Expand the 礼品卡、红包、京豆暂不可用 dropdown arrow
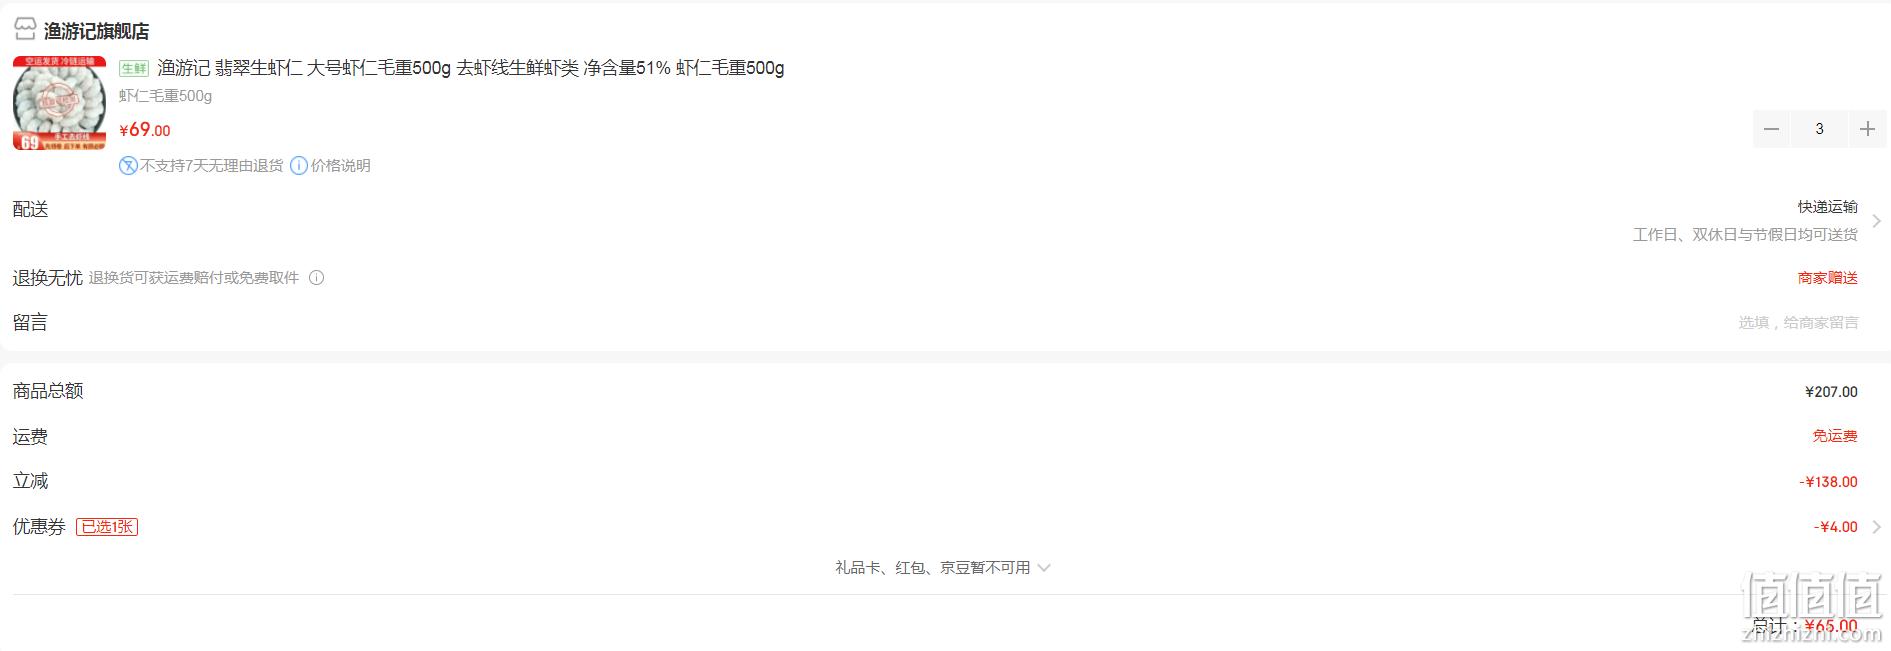Image resolution: width=1891 pixels, height=651 pixels. coord(1044,568)
